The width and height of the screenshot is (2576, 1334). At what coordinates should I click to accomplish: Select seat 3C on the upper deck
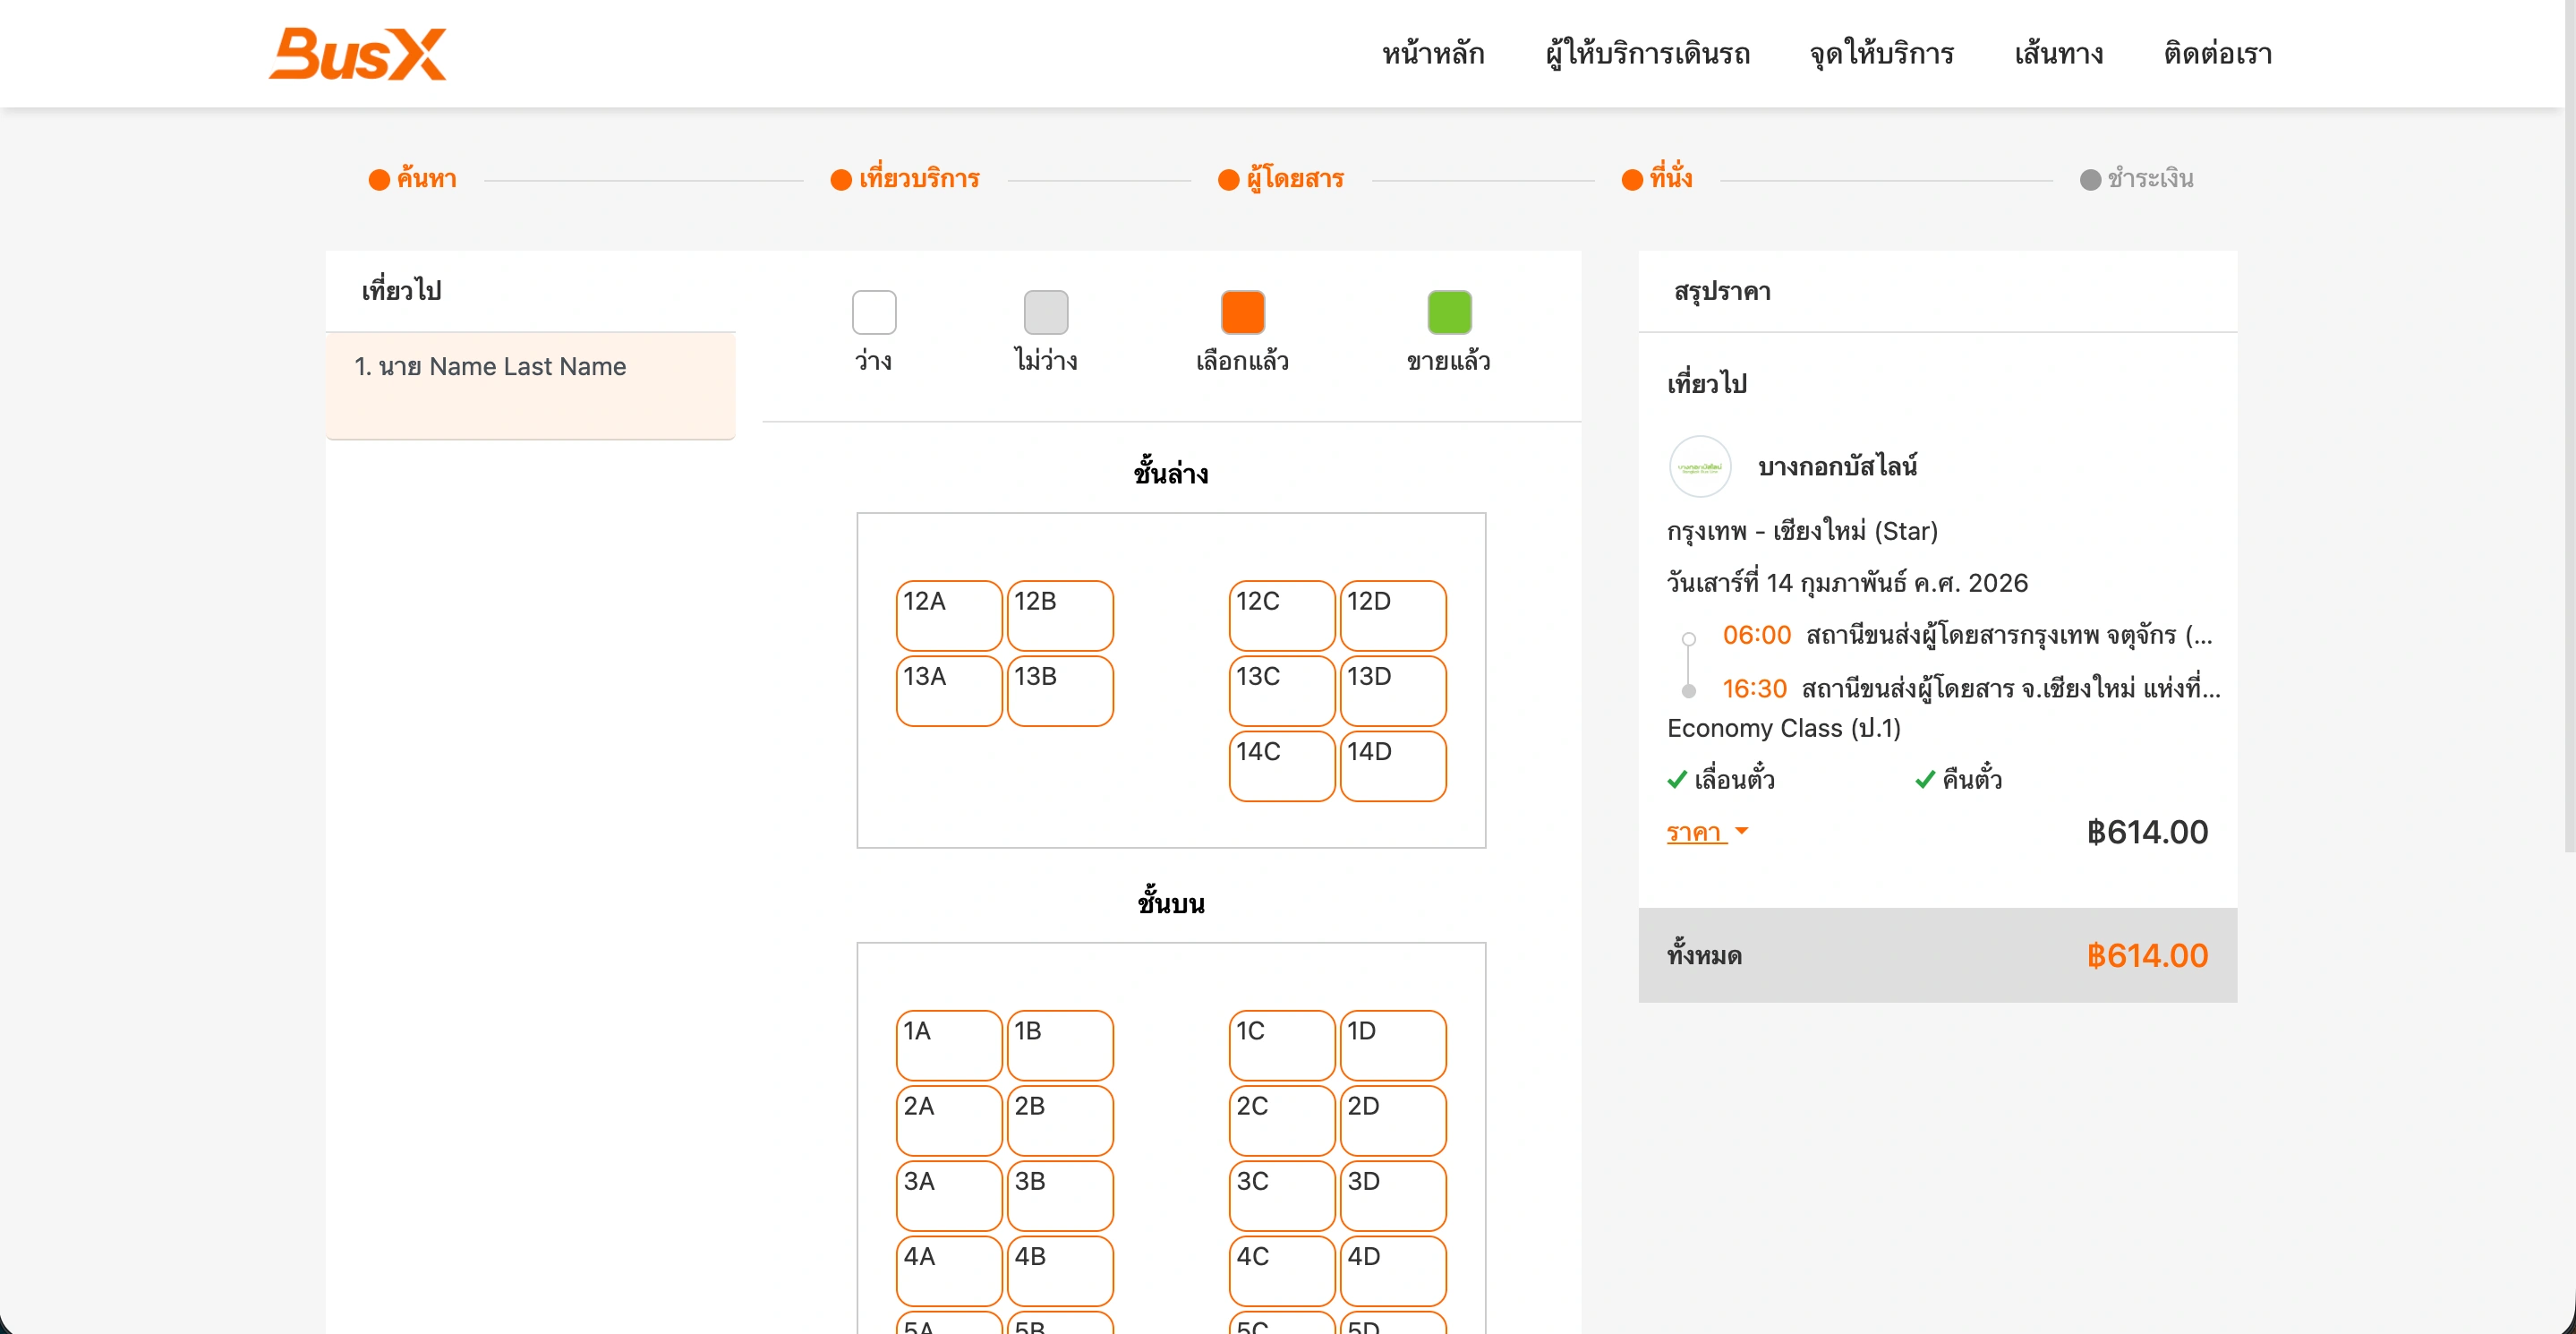(1281, 1195)
